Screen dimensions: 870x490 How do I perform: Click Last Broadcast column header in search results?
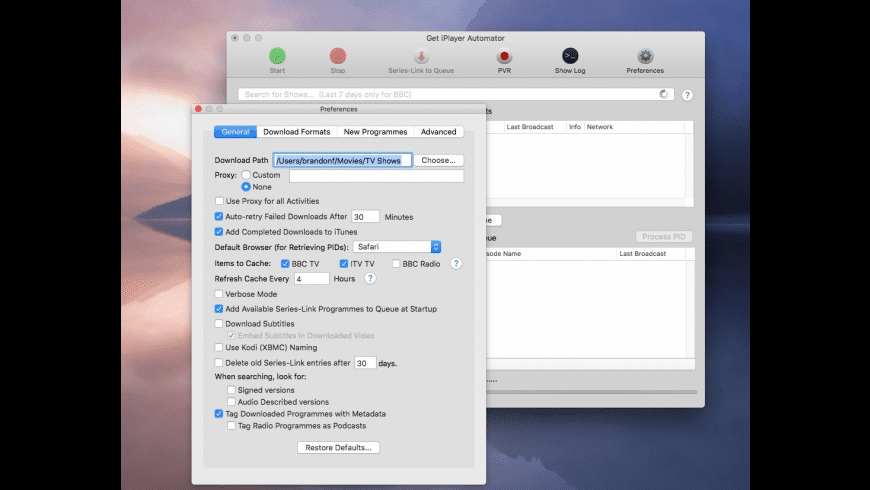534,127
